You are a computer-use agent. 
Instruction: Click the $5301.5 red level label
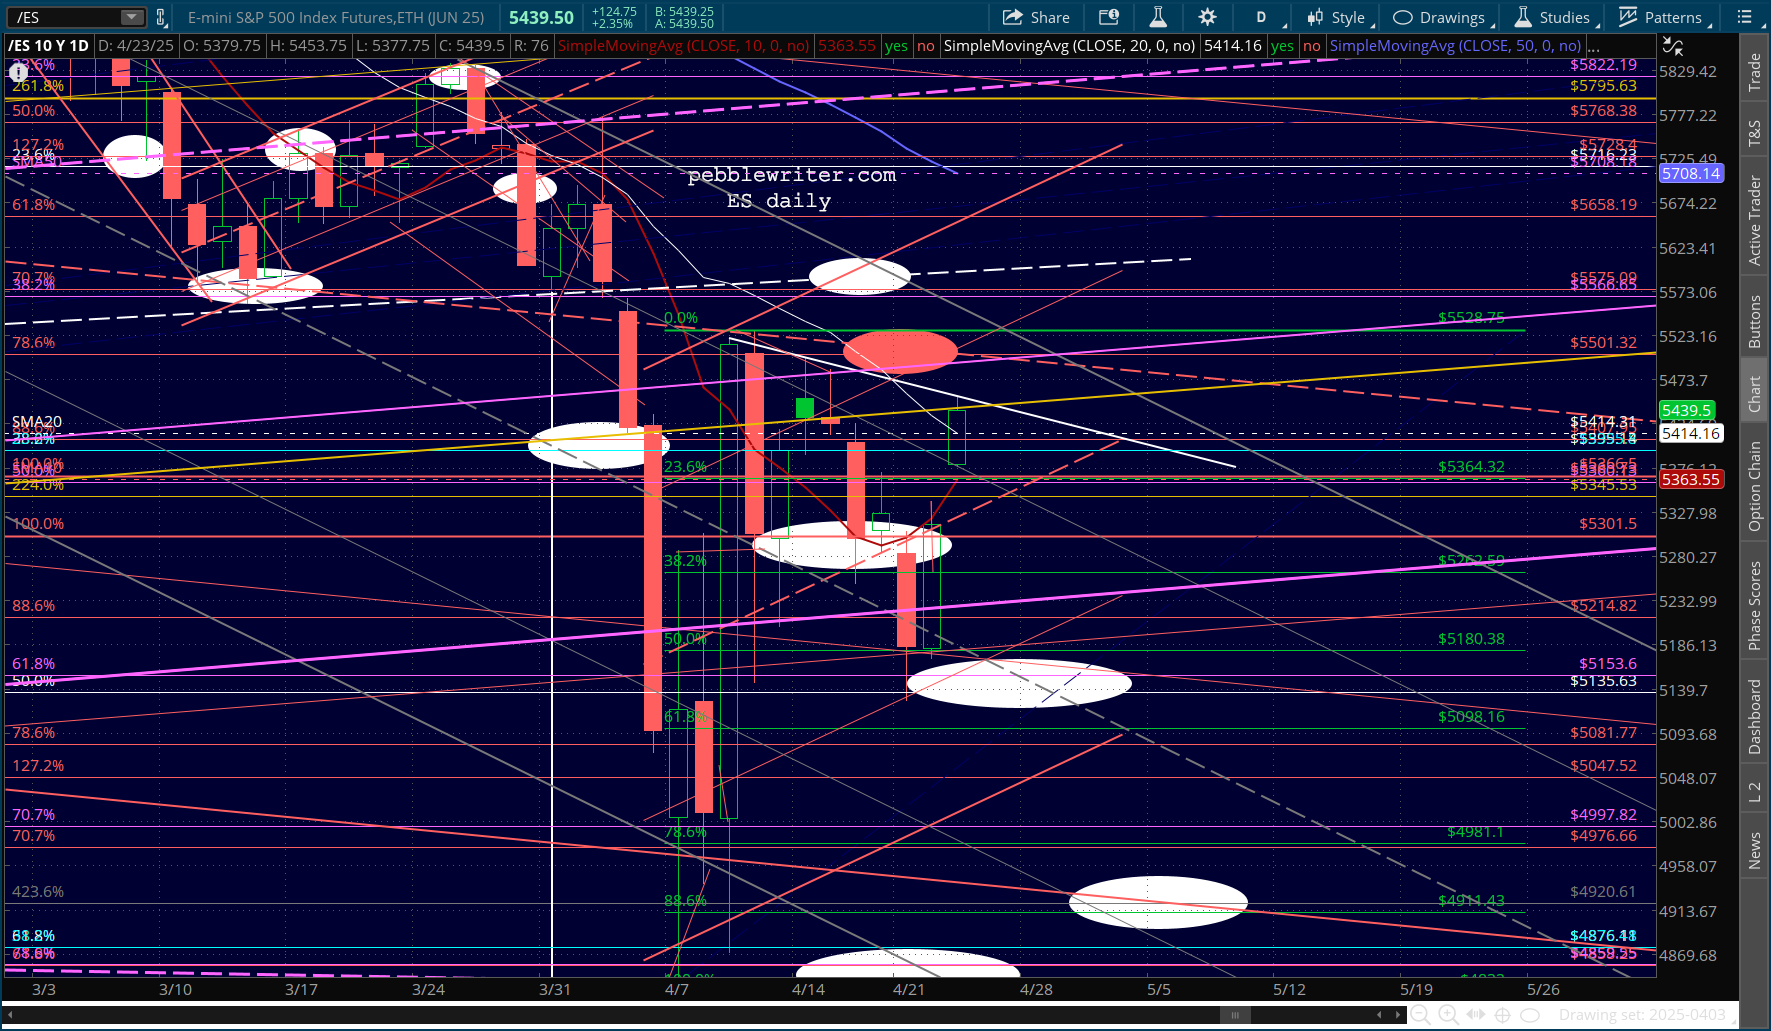tap(1608, 523)
